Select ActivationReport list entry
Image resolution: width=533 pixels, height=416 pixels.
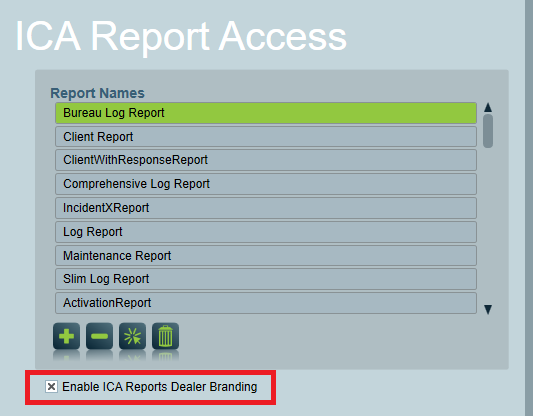tap(266, 303)
